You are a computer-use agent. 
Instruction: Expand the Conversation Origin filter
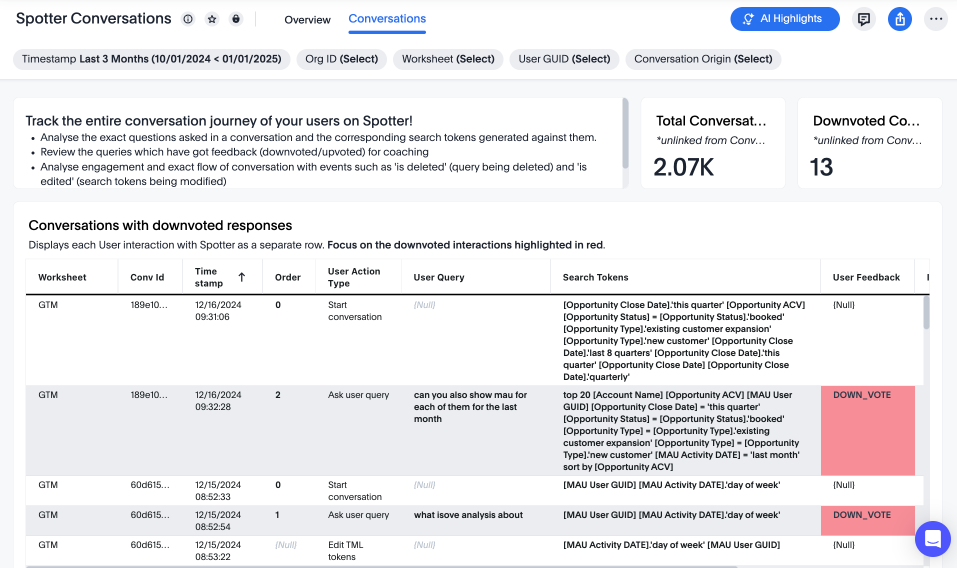coord(703,59)
